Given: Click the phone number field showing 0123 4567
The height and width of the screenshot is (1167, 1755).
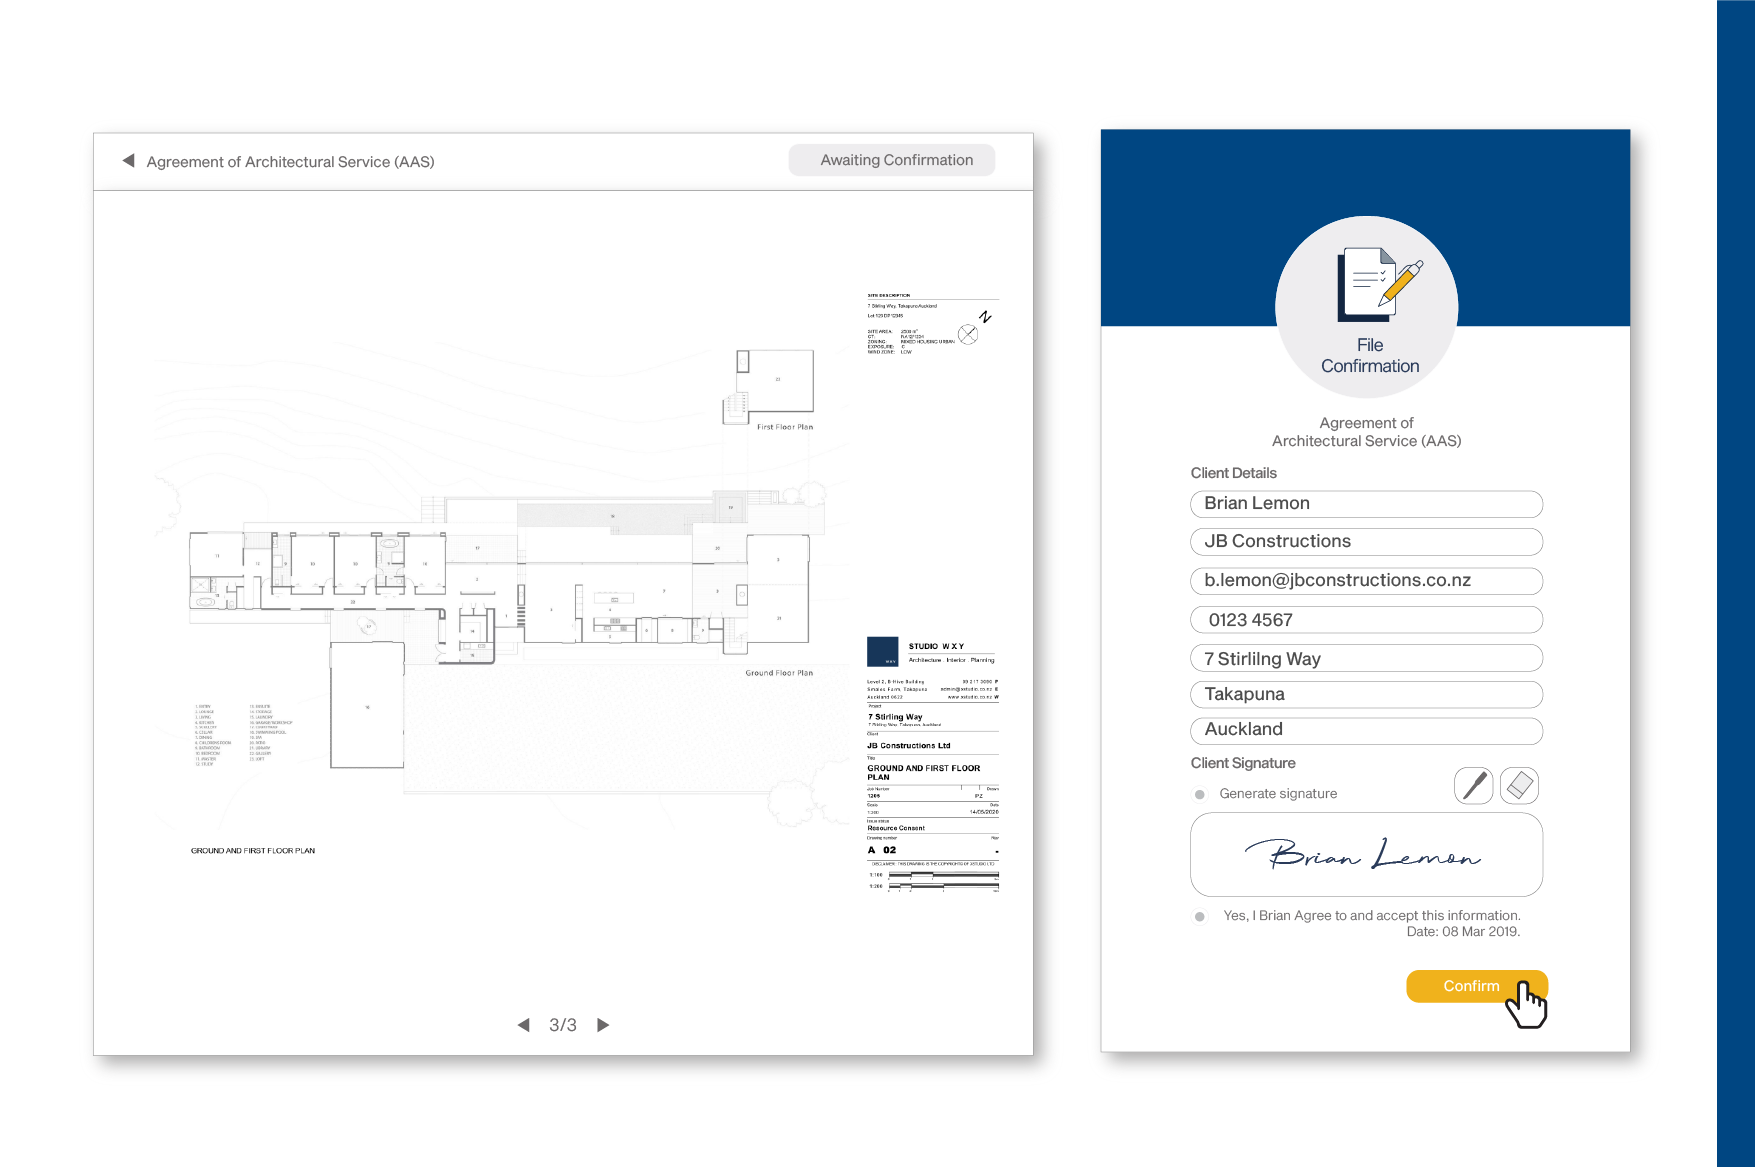Looking at the screenshot, I should [1366, 619].
